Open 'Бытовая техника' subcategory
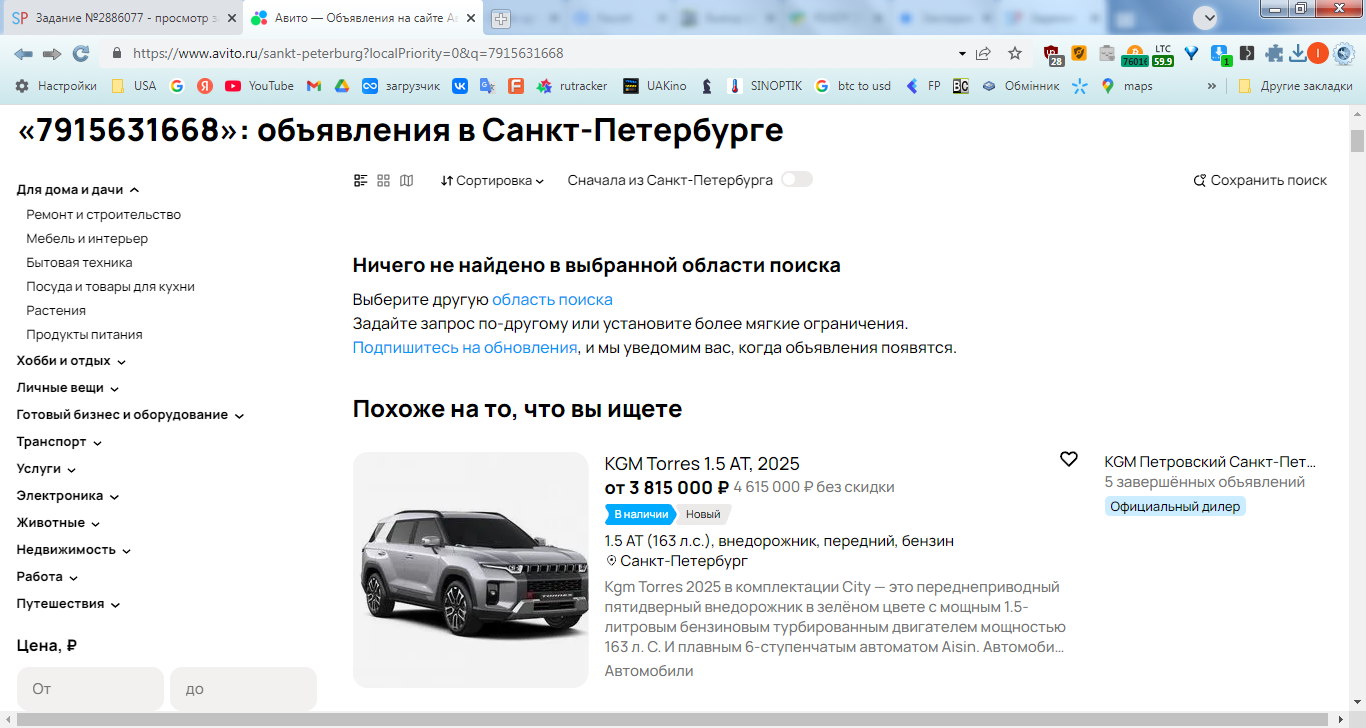Screen dimensions: 1366x728 [x=80, y=263]
